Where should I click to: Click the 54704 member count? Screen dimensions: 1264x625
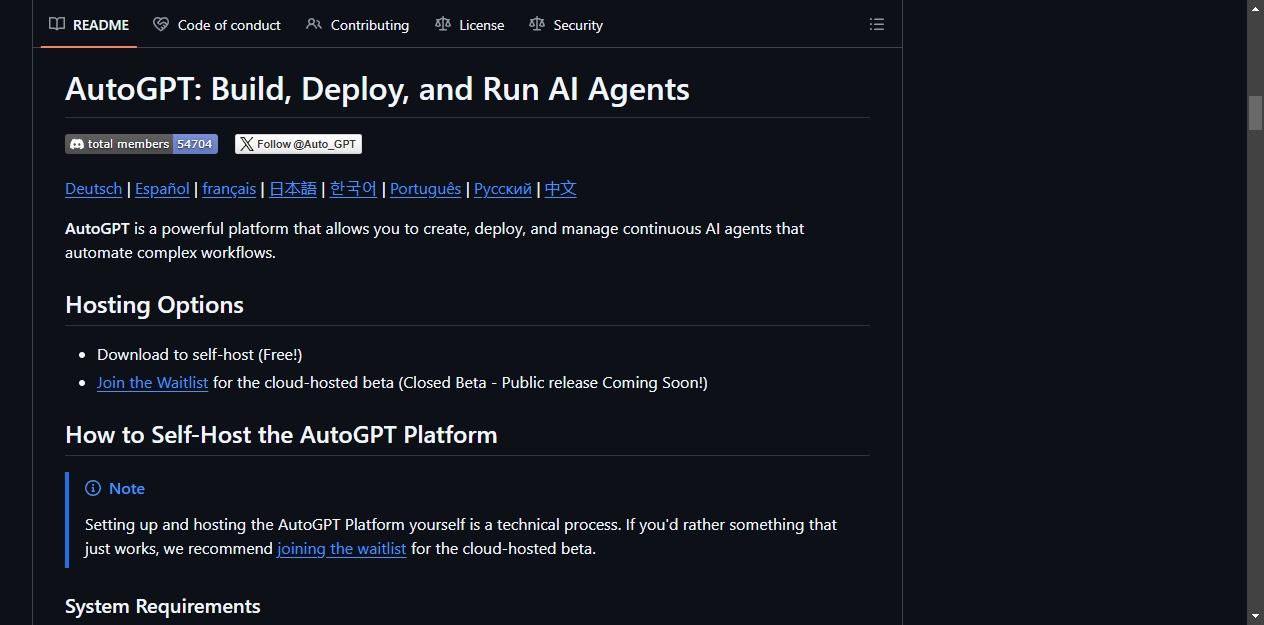(195, 144)
